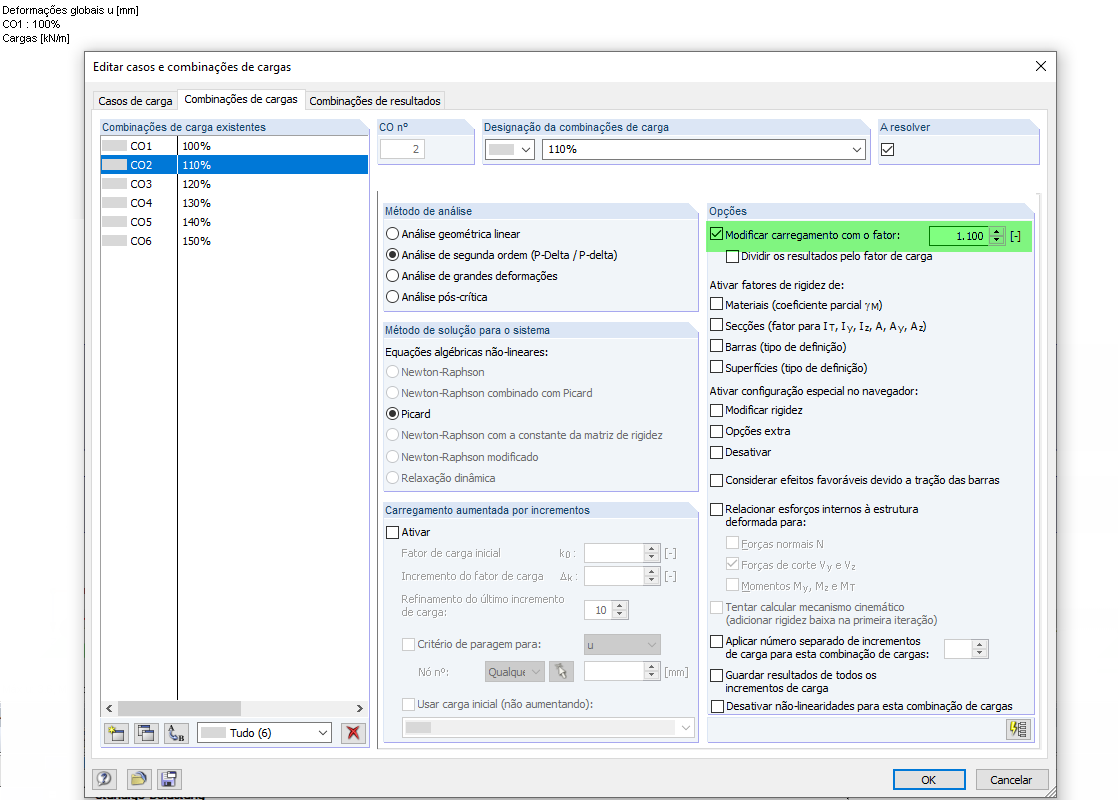The image size is (1118, 800).
Task: Close the Editar casos e combinações dialog
Action: [x=1040, y=66]
